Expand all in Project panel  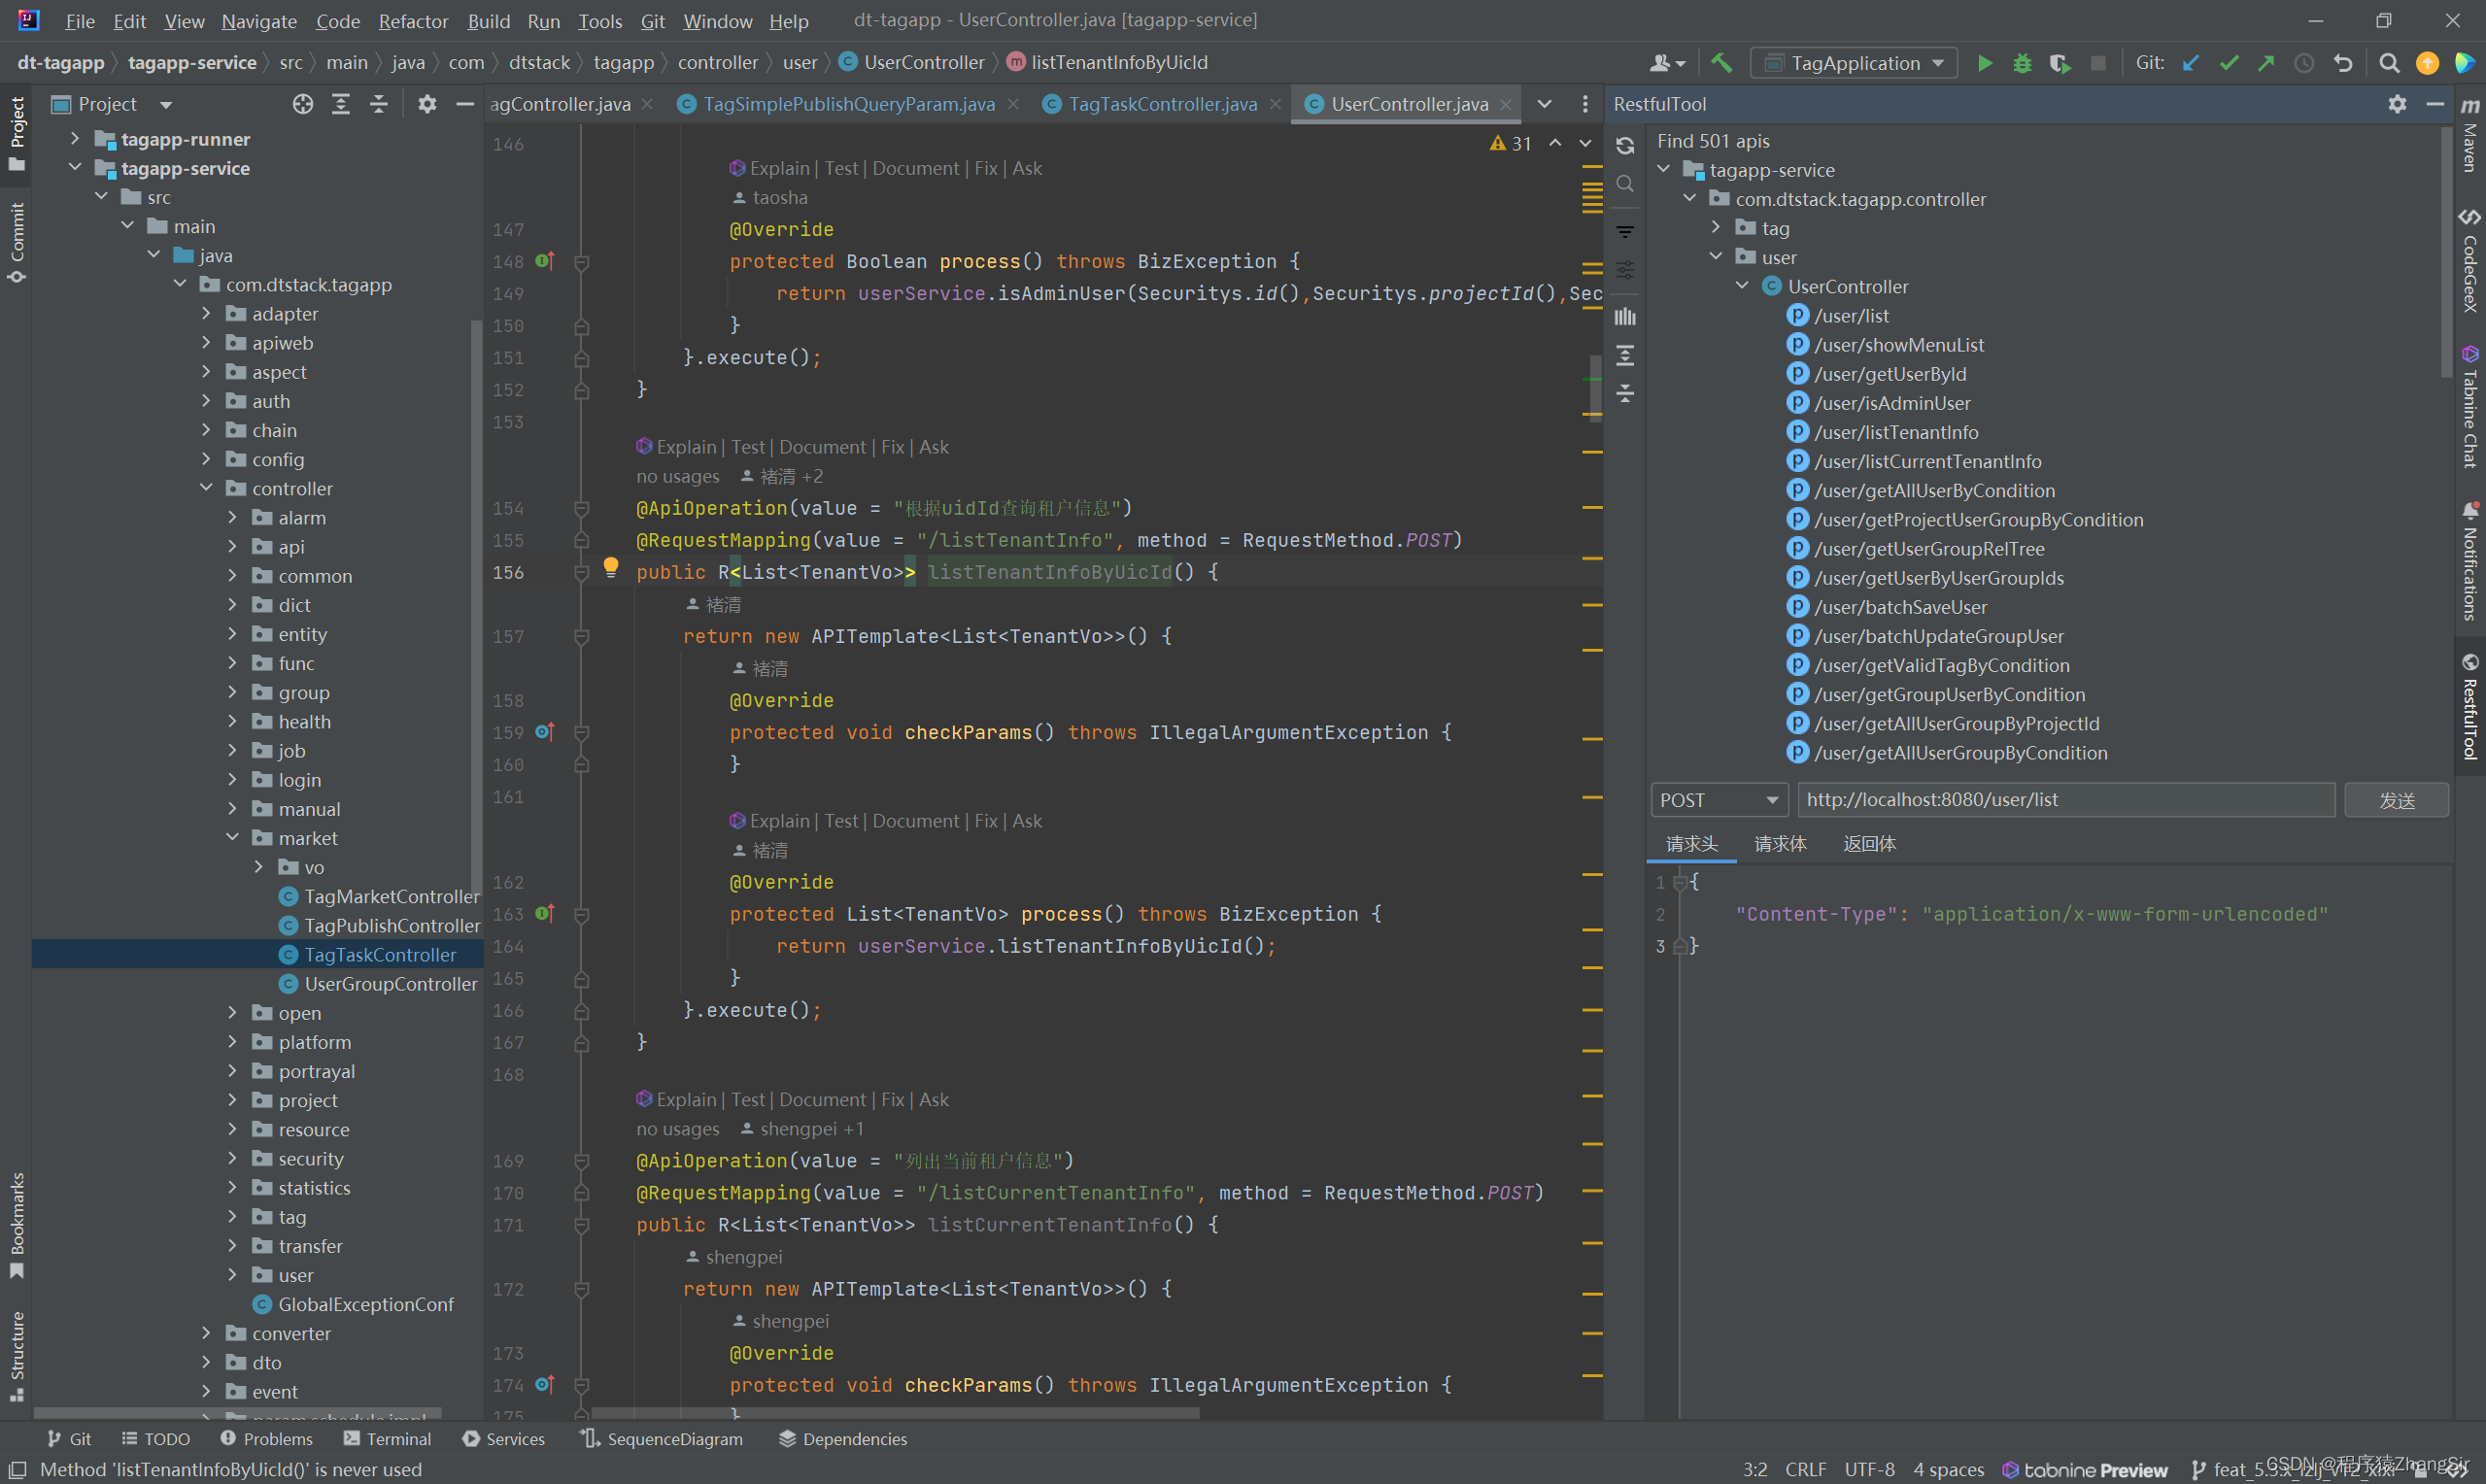click(x=341, y=104)
